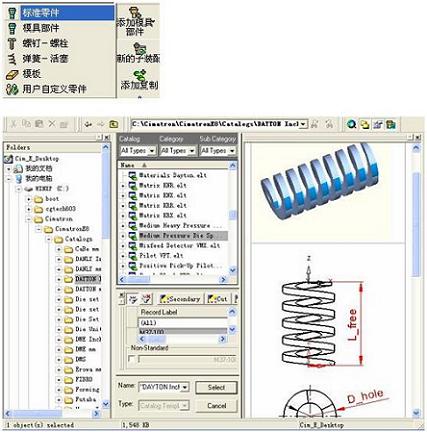This screenshot has width=427, height=432.
Task: Click the yellow folders view icon
Action: click(x=365, y=125)
